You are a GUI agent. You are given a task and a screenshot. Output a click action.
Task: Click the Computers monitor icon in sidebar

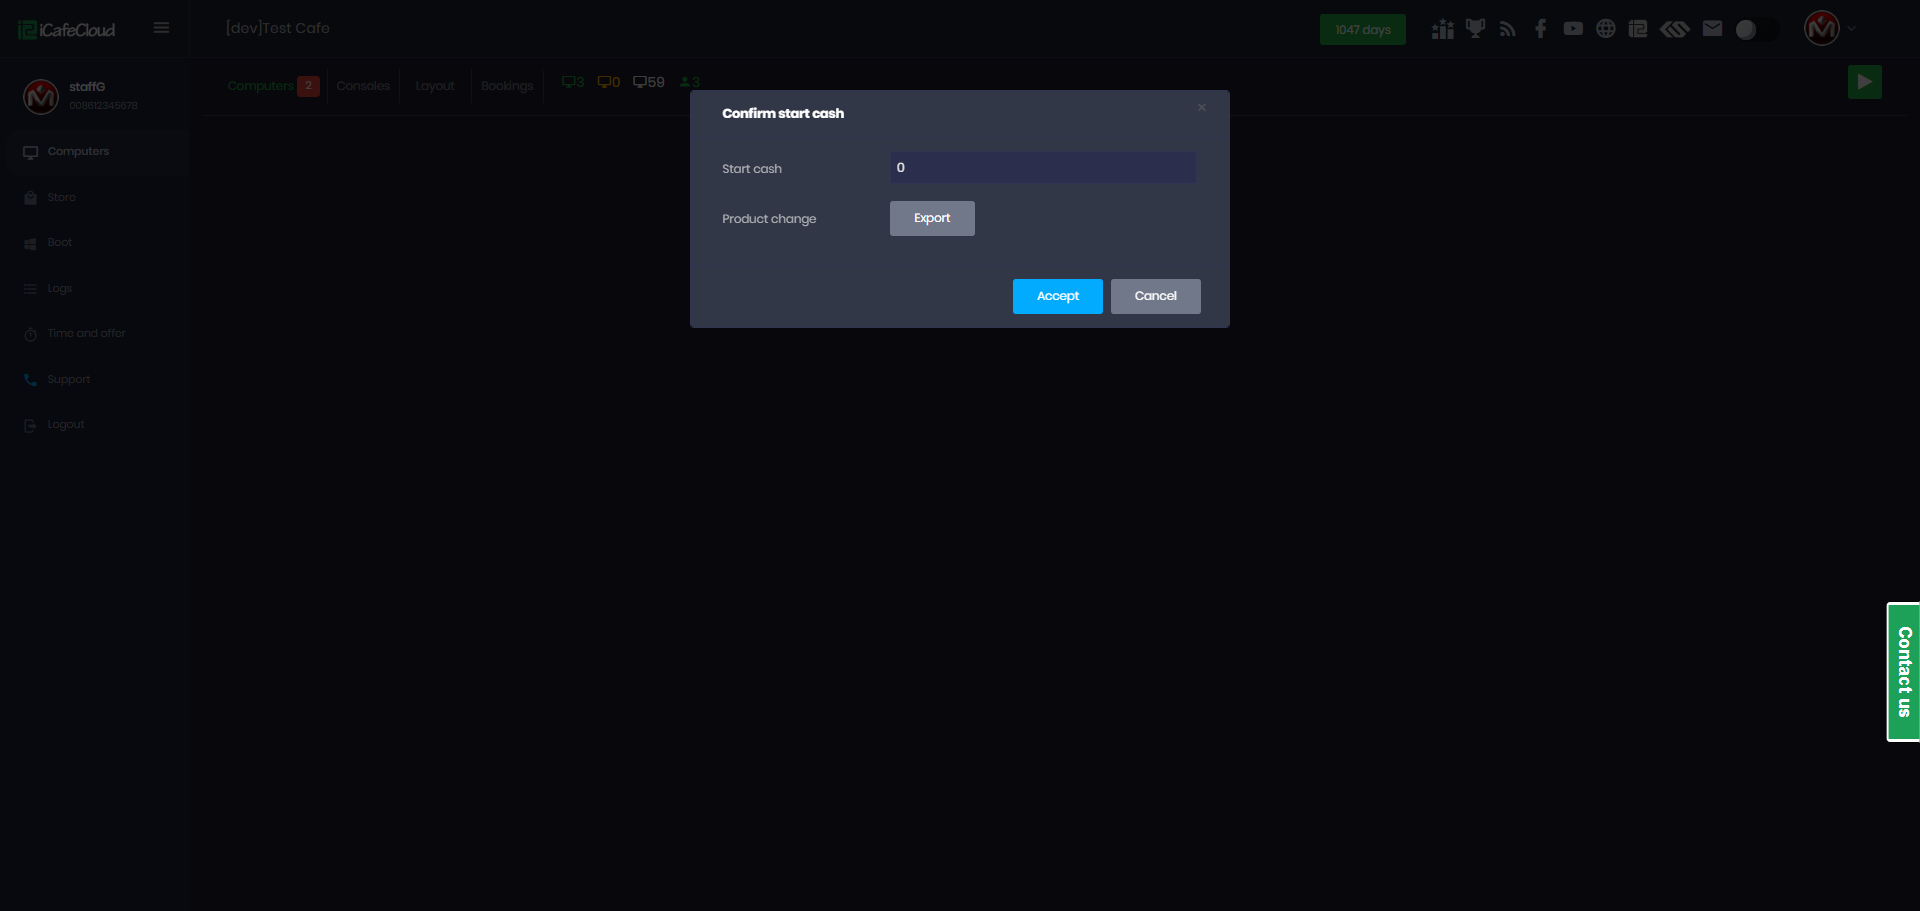[x=31, y=153]
